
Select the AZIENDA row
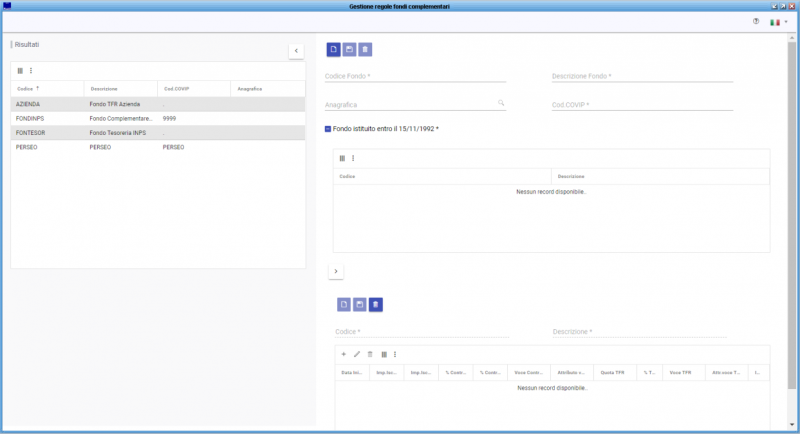tap(158, 104)
